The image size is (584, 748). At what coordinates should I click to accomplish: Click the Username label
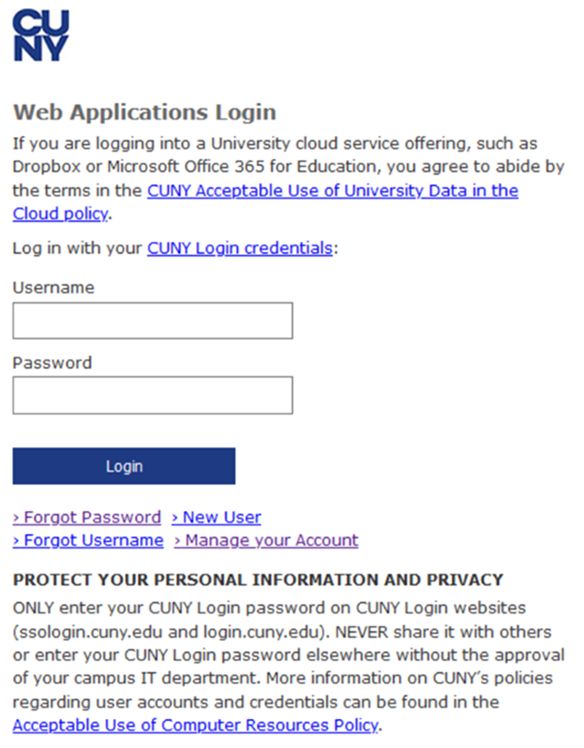pos(53,288)
